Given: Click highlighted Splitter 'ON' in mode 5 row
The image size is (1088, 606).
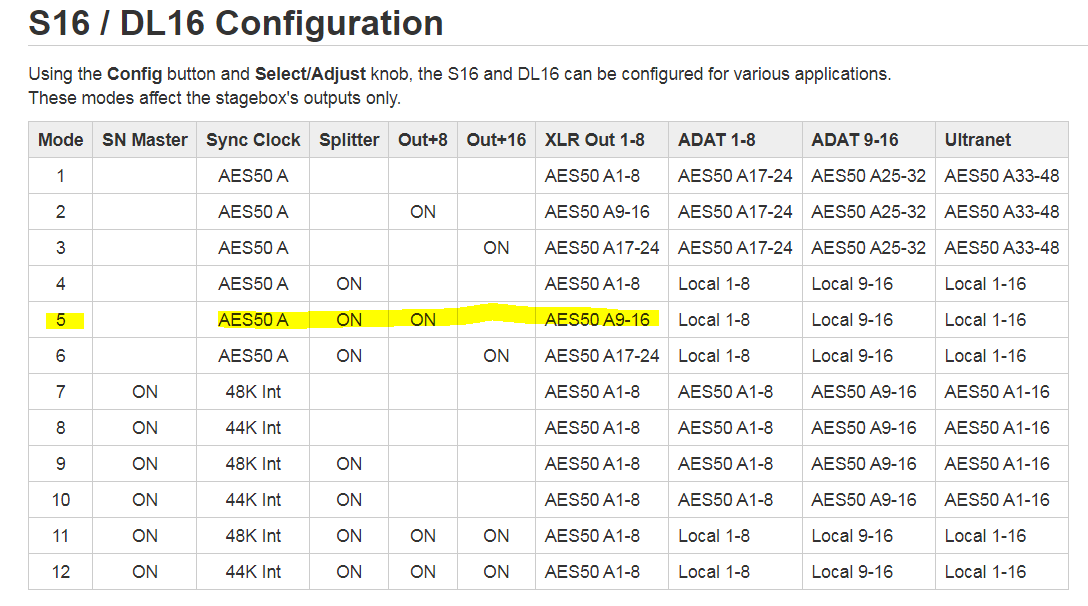Looking at the screenshot, I should pyautogui.click(x=349, y=320).
